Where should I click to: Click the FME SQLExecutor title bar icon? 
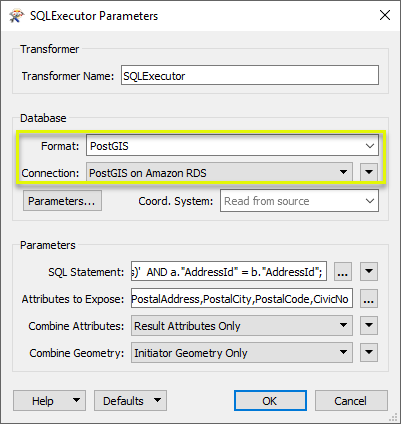click(x=16, y=16)
